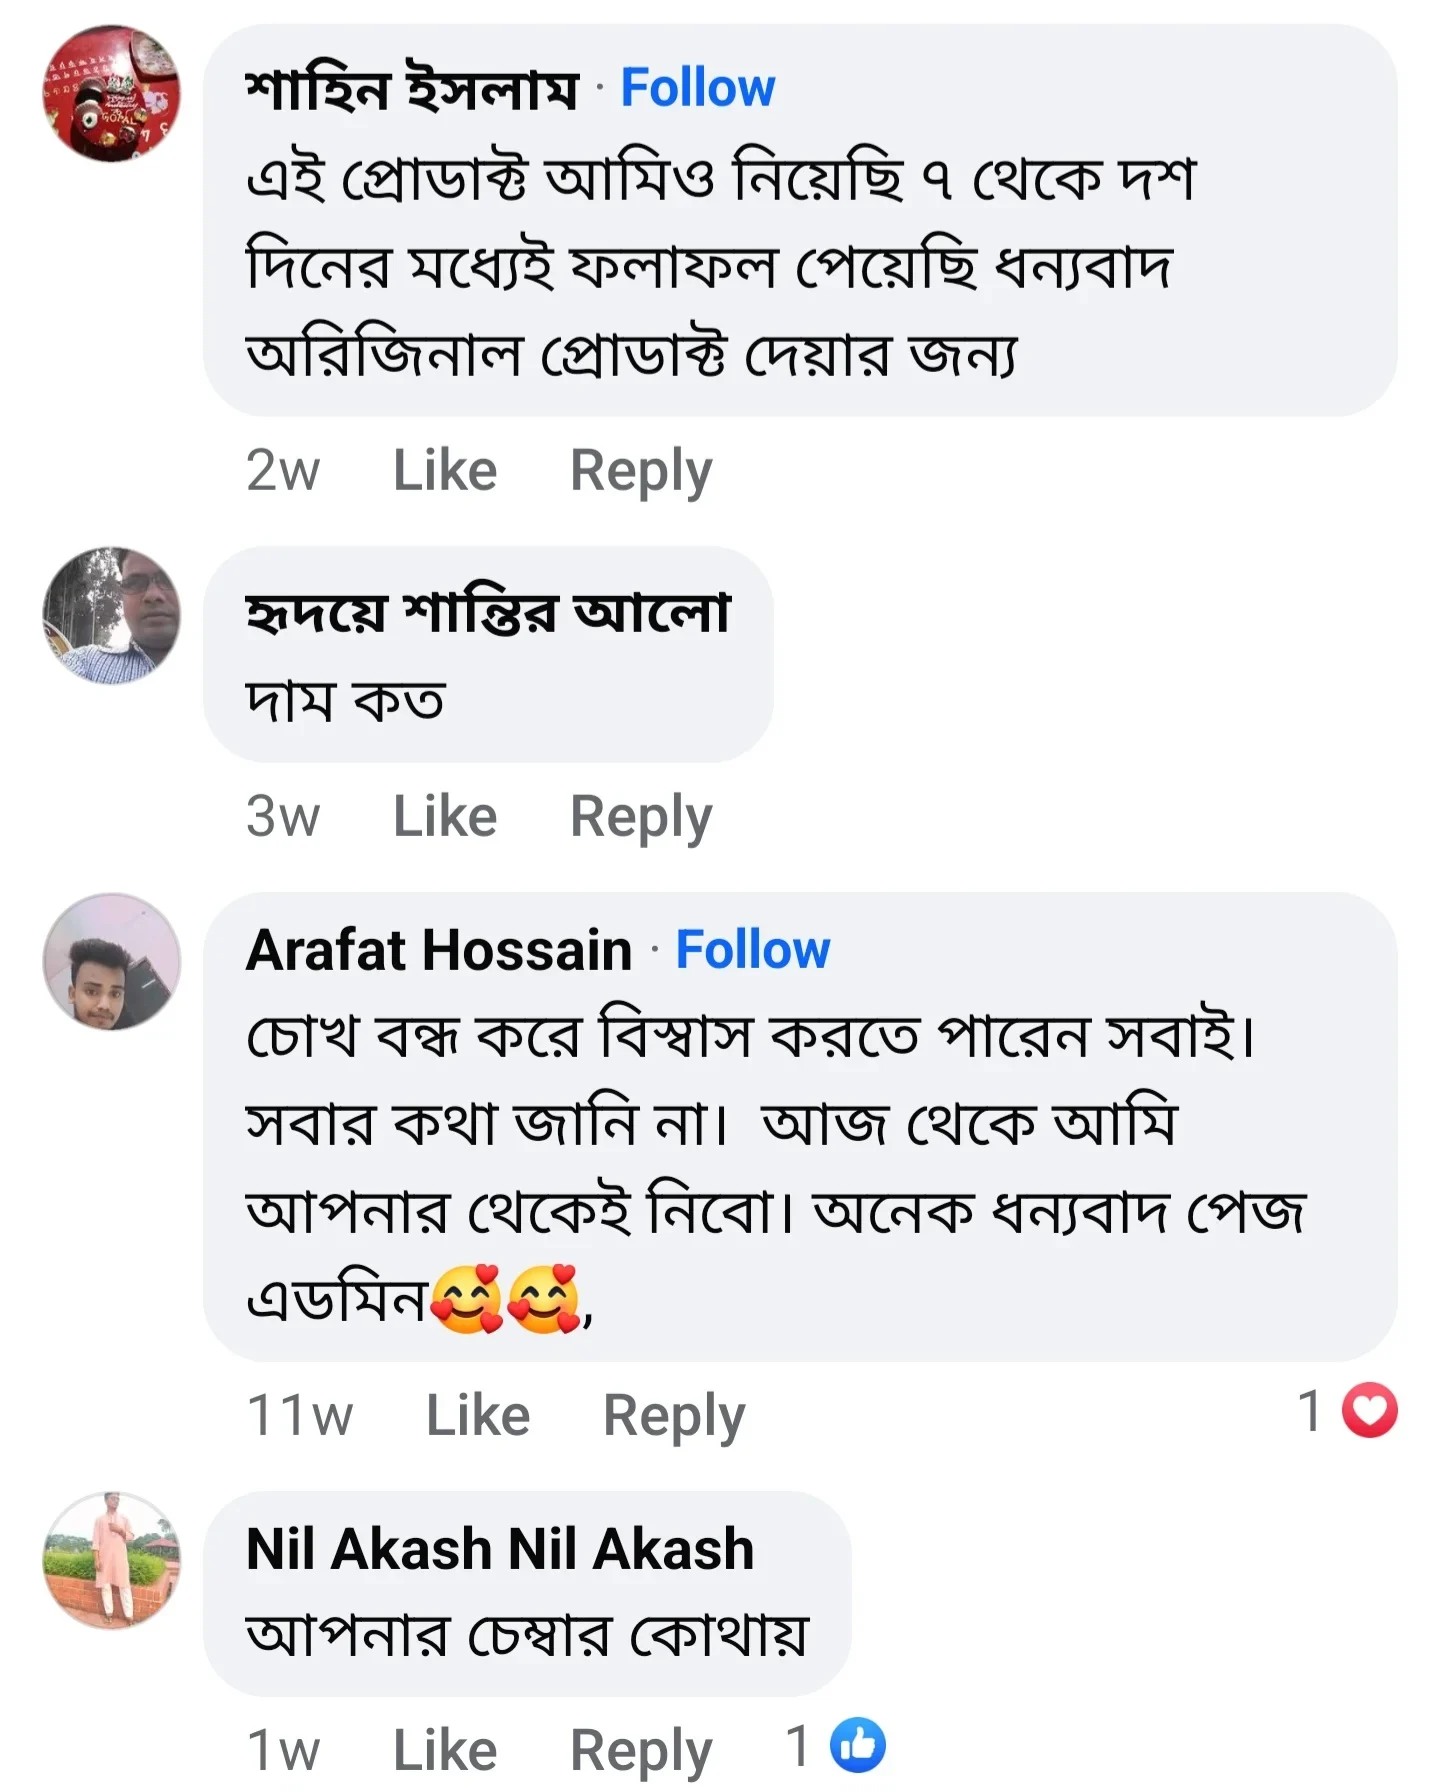Open the 11w timestamp on Arafat Hossain's comment
Screen dimensions: 1440x1792
(300, 1414)
